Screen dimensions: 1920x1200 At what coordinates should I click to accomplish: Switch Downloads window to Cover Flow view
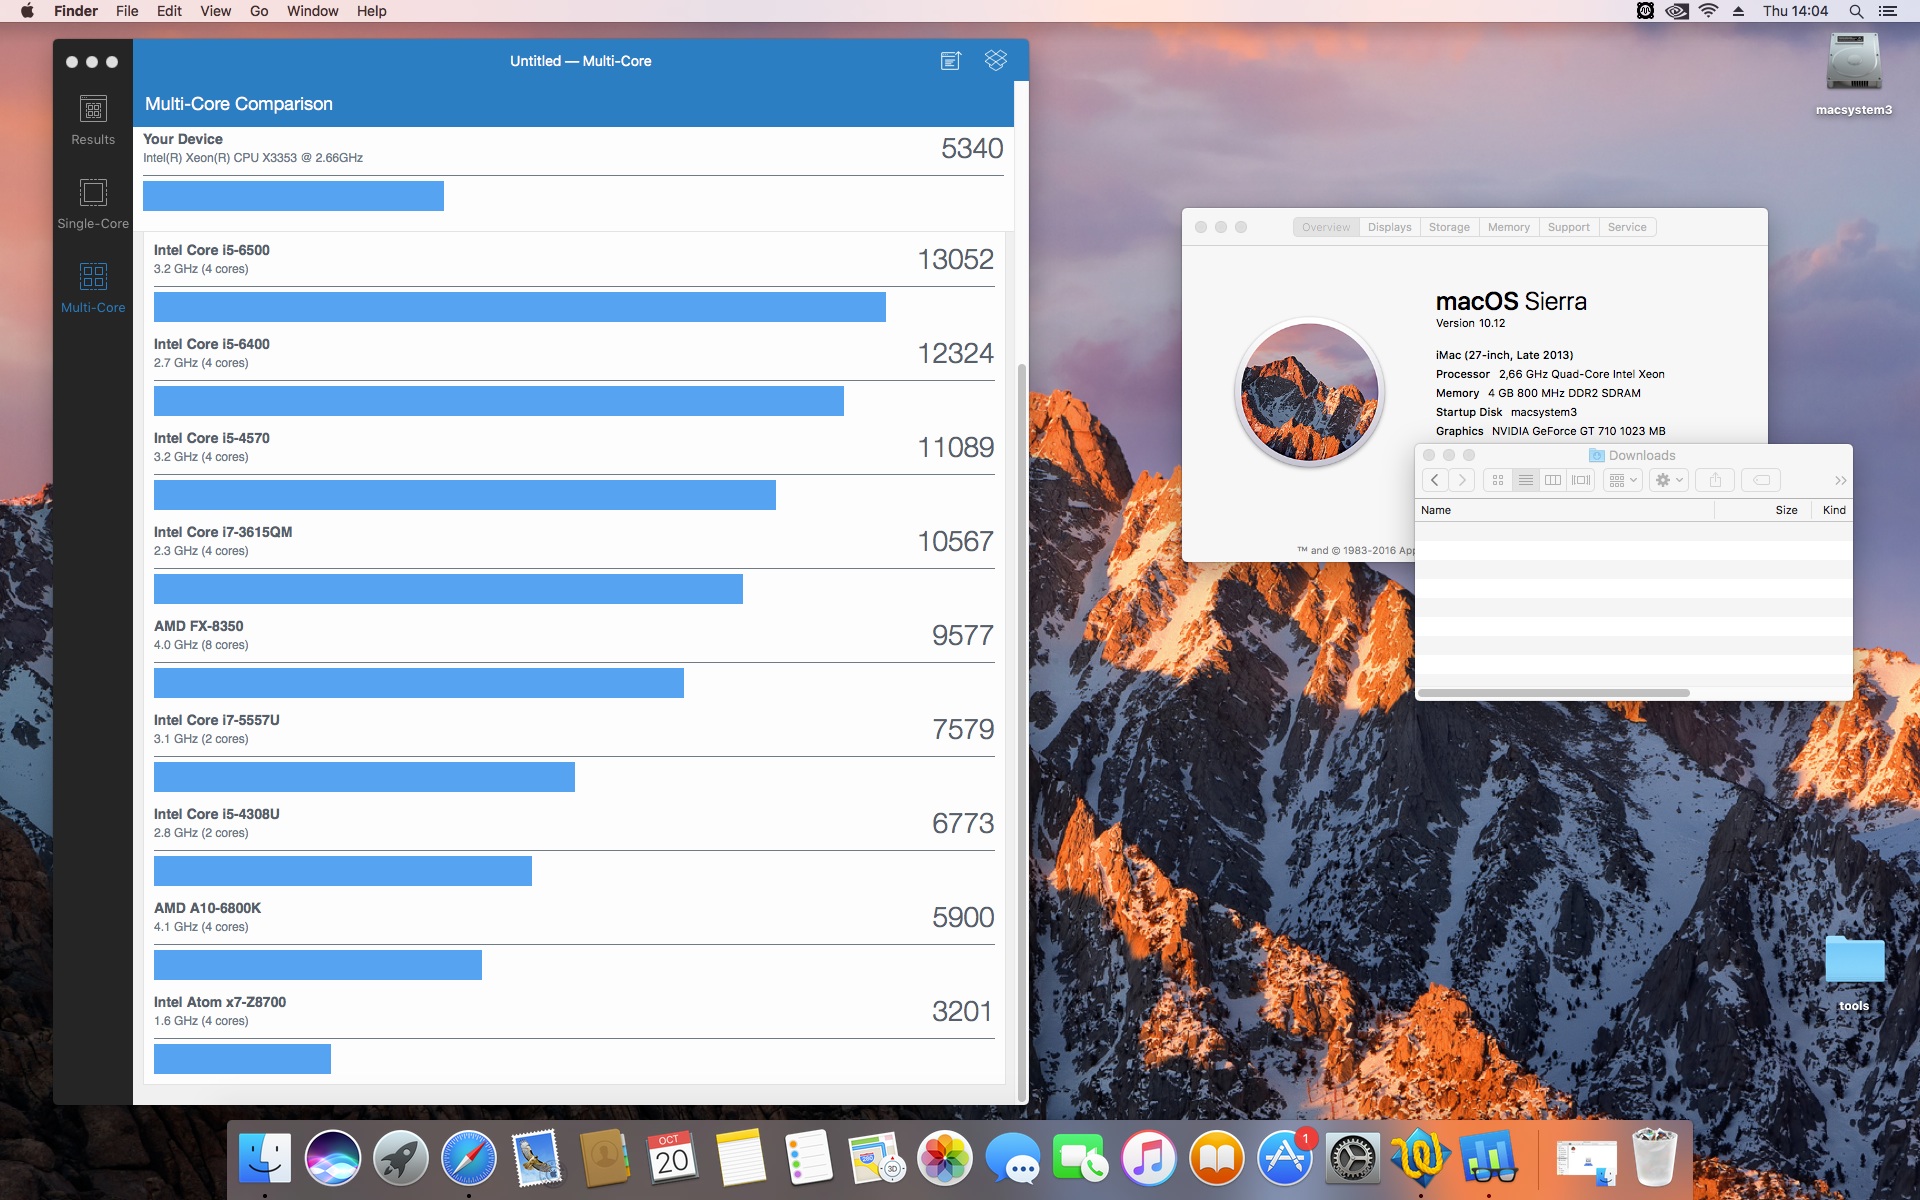1581,481
